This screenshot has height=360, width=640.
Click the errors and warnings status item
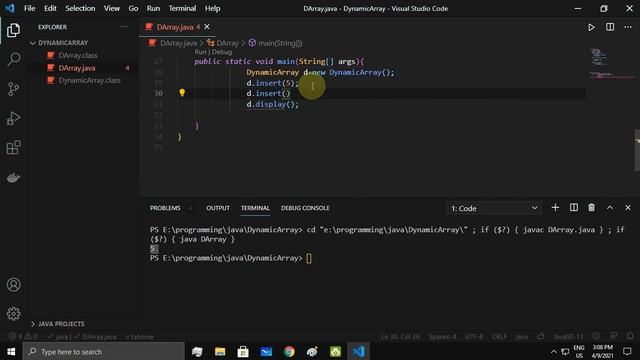click(23, 337)
